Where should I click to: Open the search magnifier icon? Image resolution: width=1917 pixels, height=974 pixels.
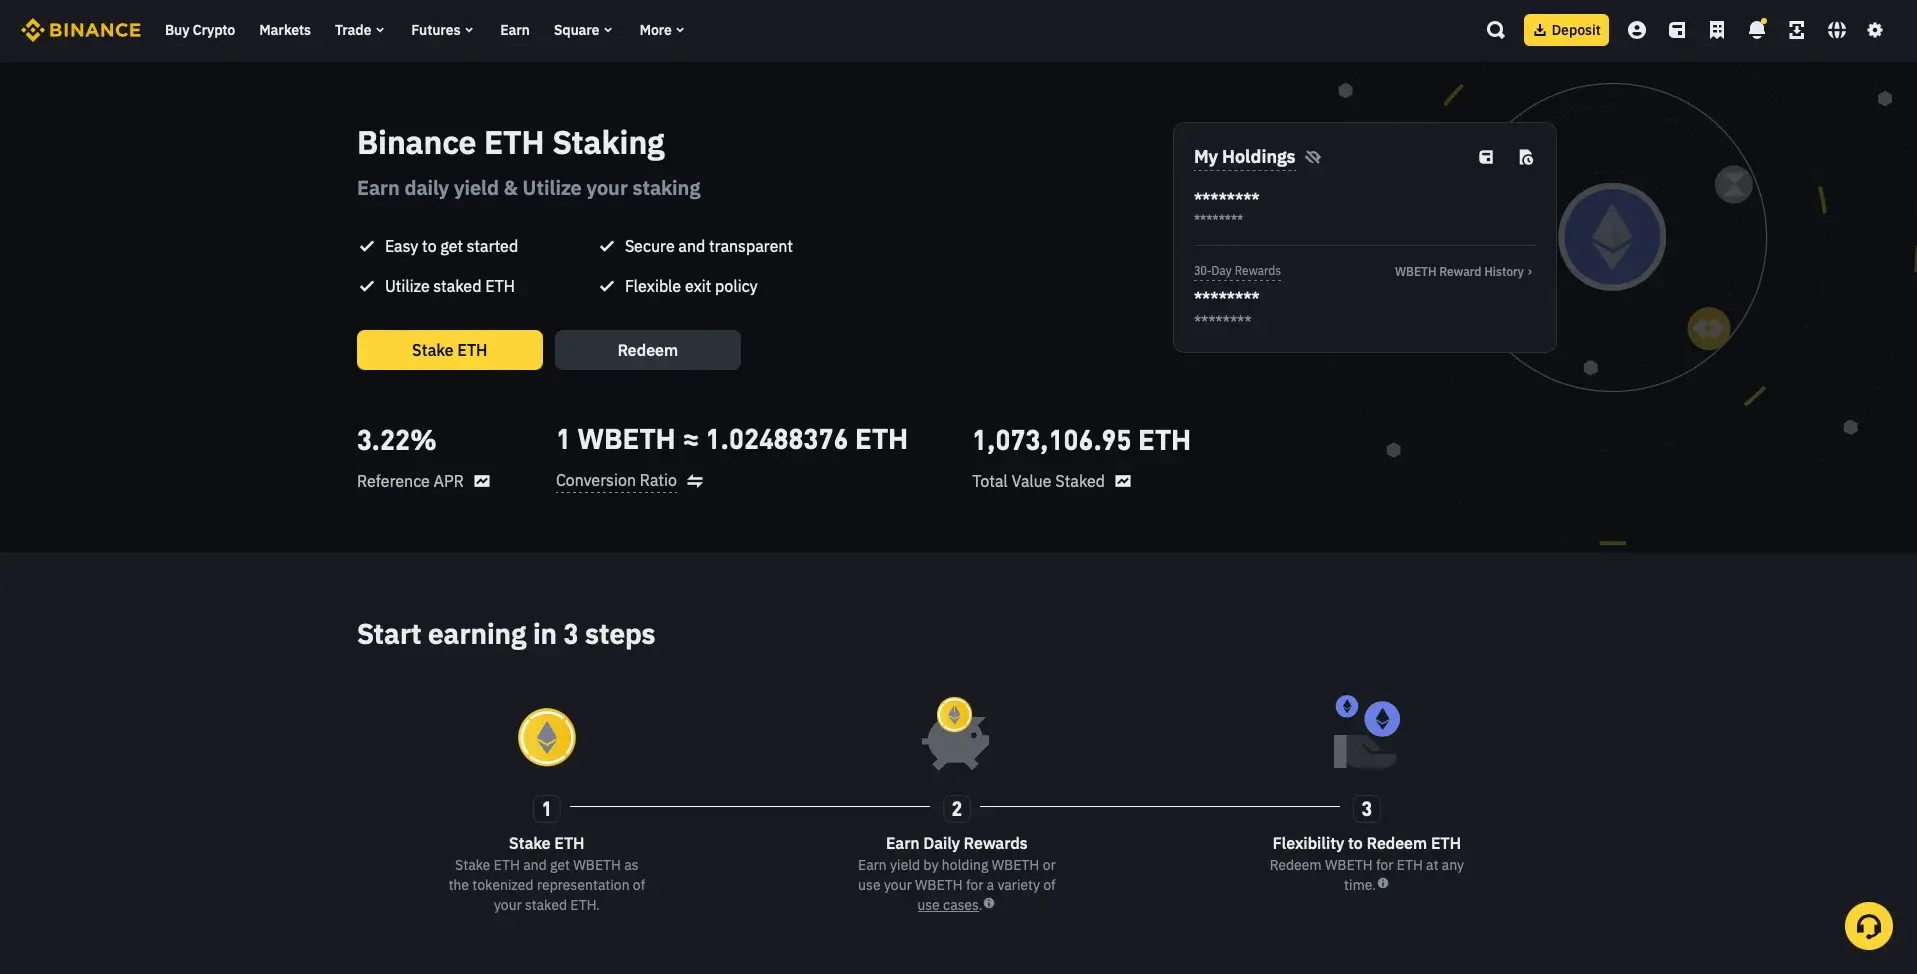pos(1495,30)
